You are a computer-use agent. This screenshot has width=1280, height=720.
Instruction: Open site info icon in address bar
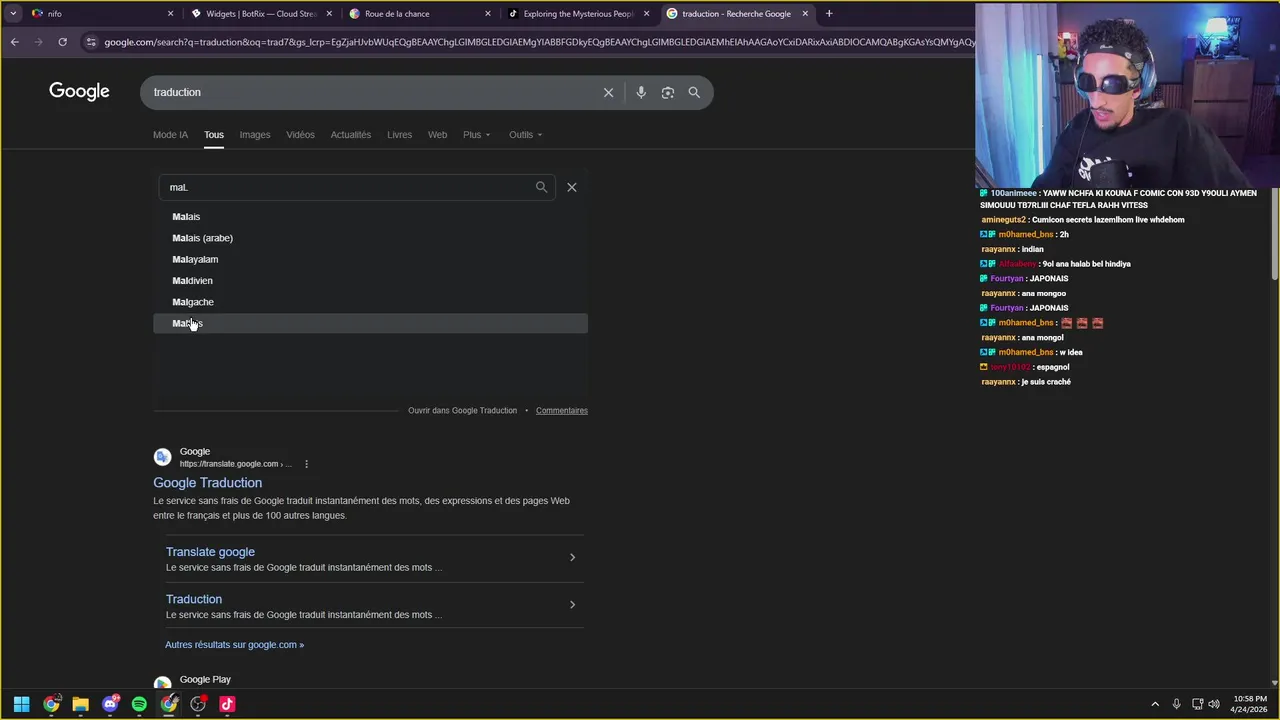(x=91, y=42)
